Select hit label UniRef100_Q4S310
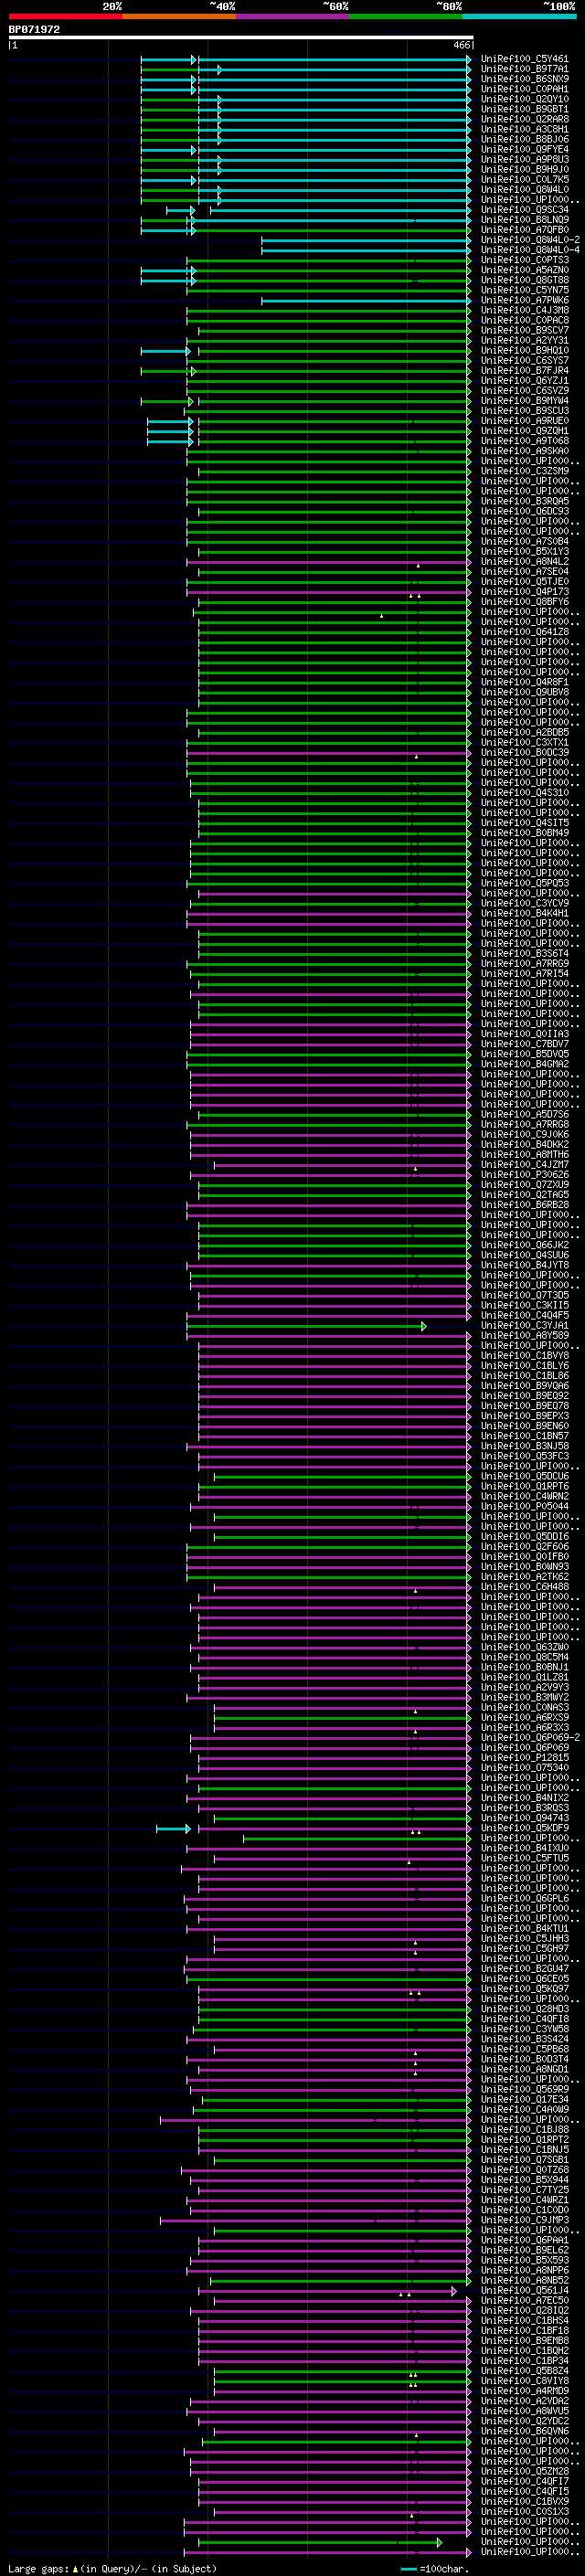The width and height of the screenshot is (585, 2576). (x=525, y=793)
